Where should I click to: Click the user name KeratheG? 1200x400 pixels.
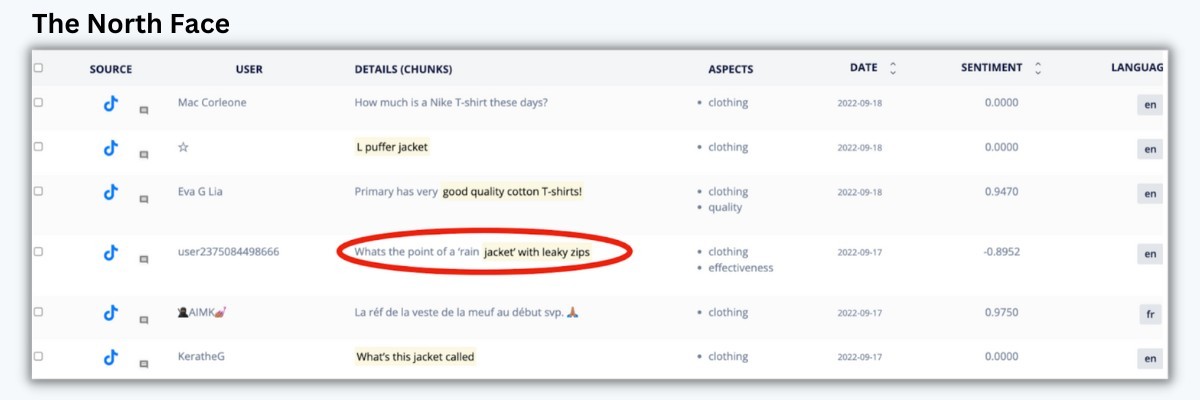(201, 356)
